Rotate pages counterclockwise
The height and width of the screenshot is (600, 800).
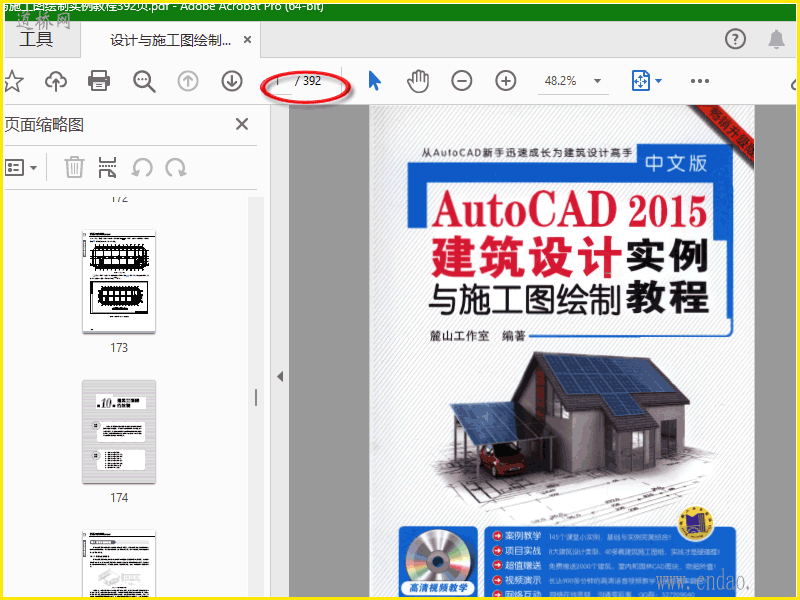(142, 167)
